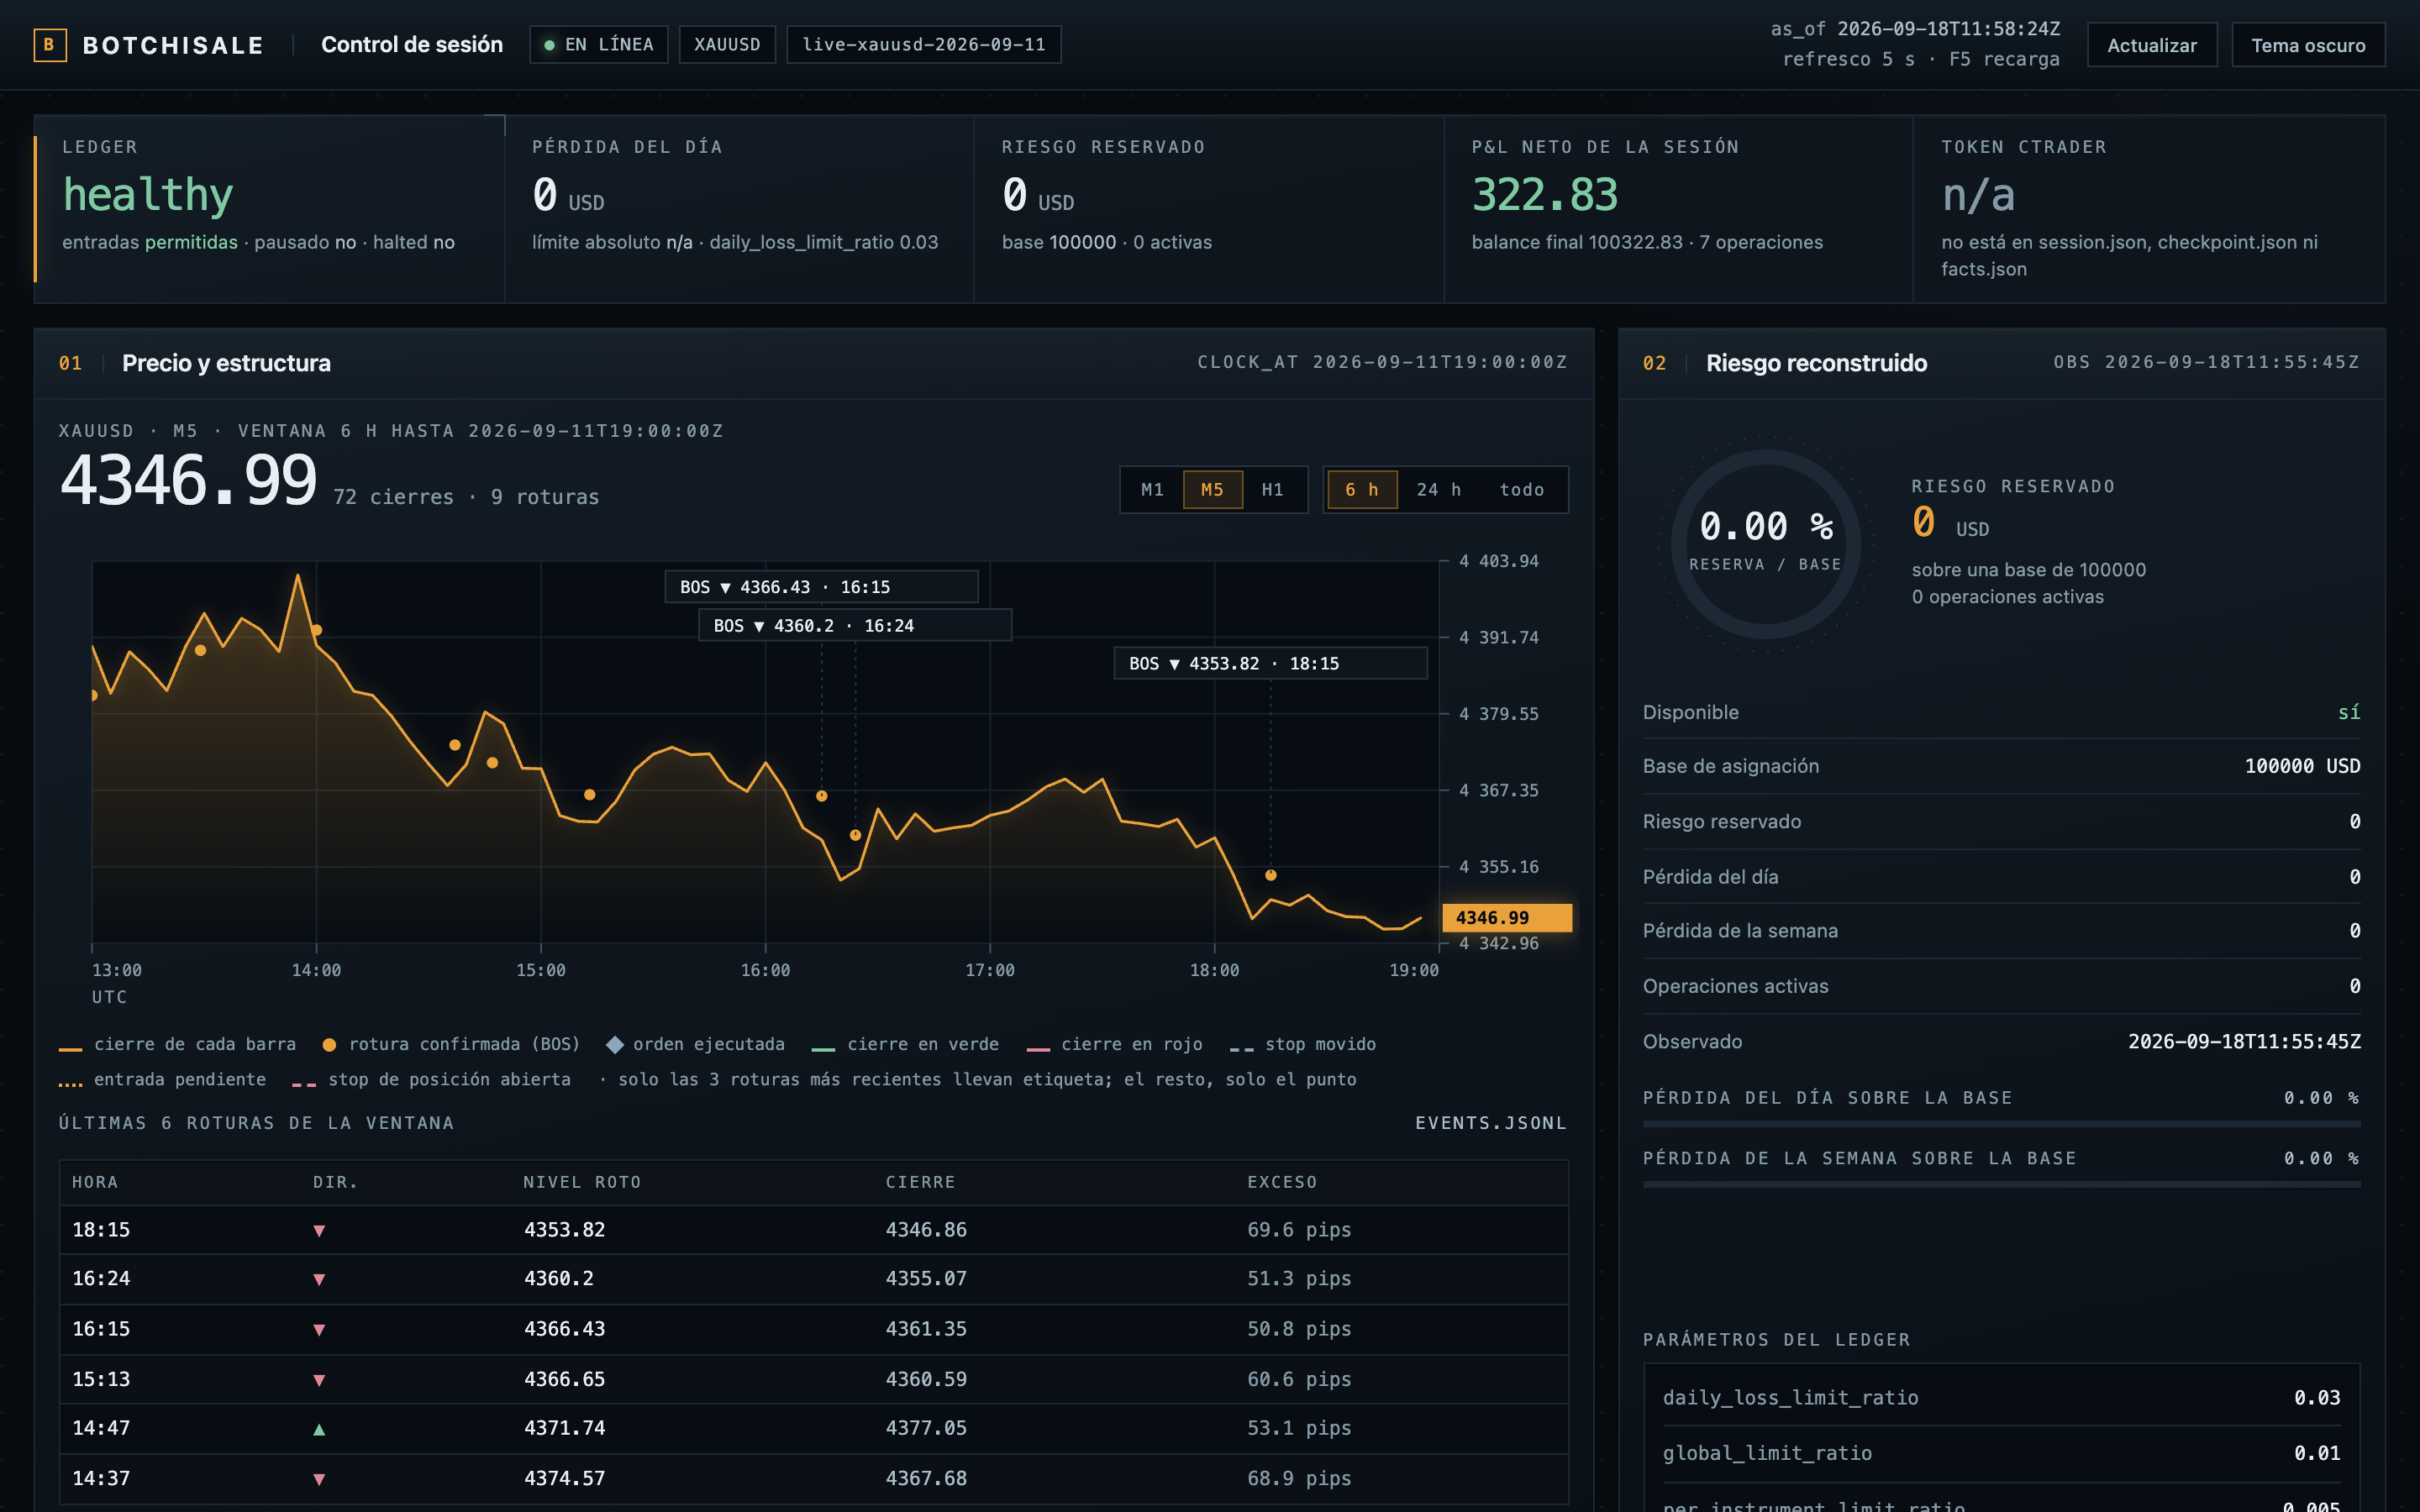Screen dimensions: 2420x1512
Task: Click the 0.00 % reserva/base gauge
Action: point(1766,544)
